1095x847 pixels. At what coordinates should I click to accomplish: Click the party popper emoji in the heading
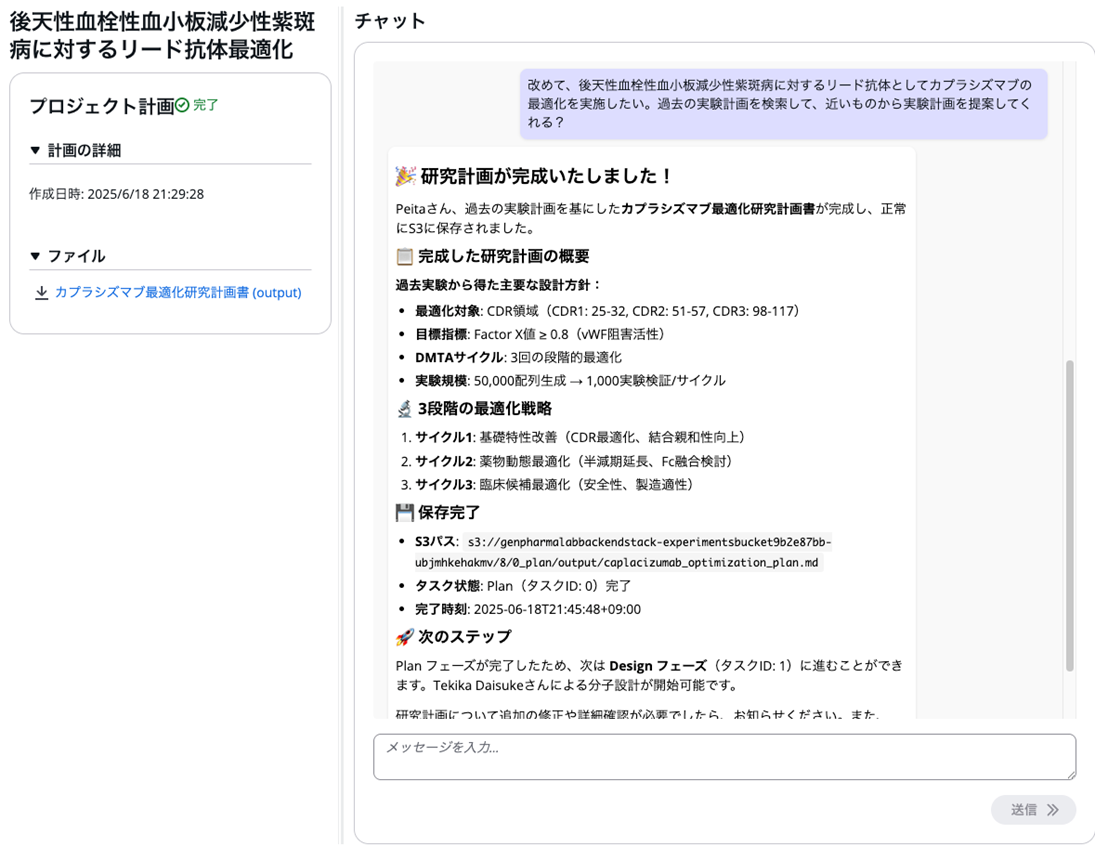click(405, 176)
